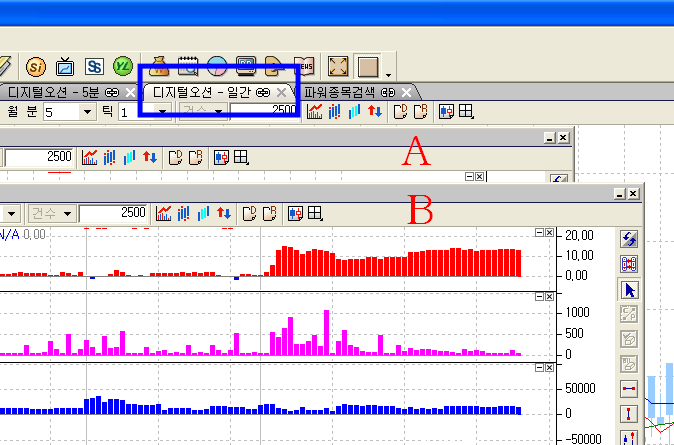The image size is (674, 445).
Task: Minimize the red bar chart pane
Action: tap(540, 232)
